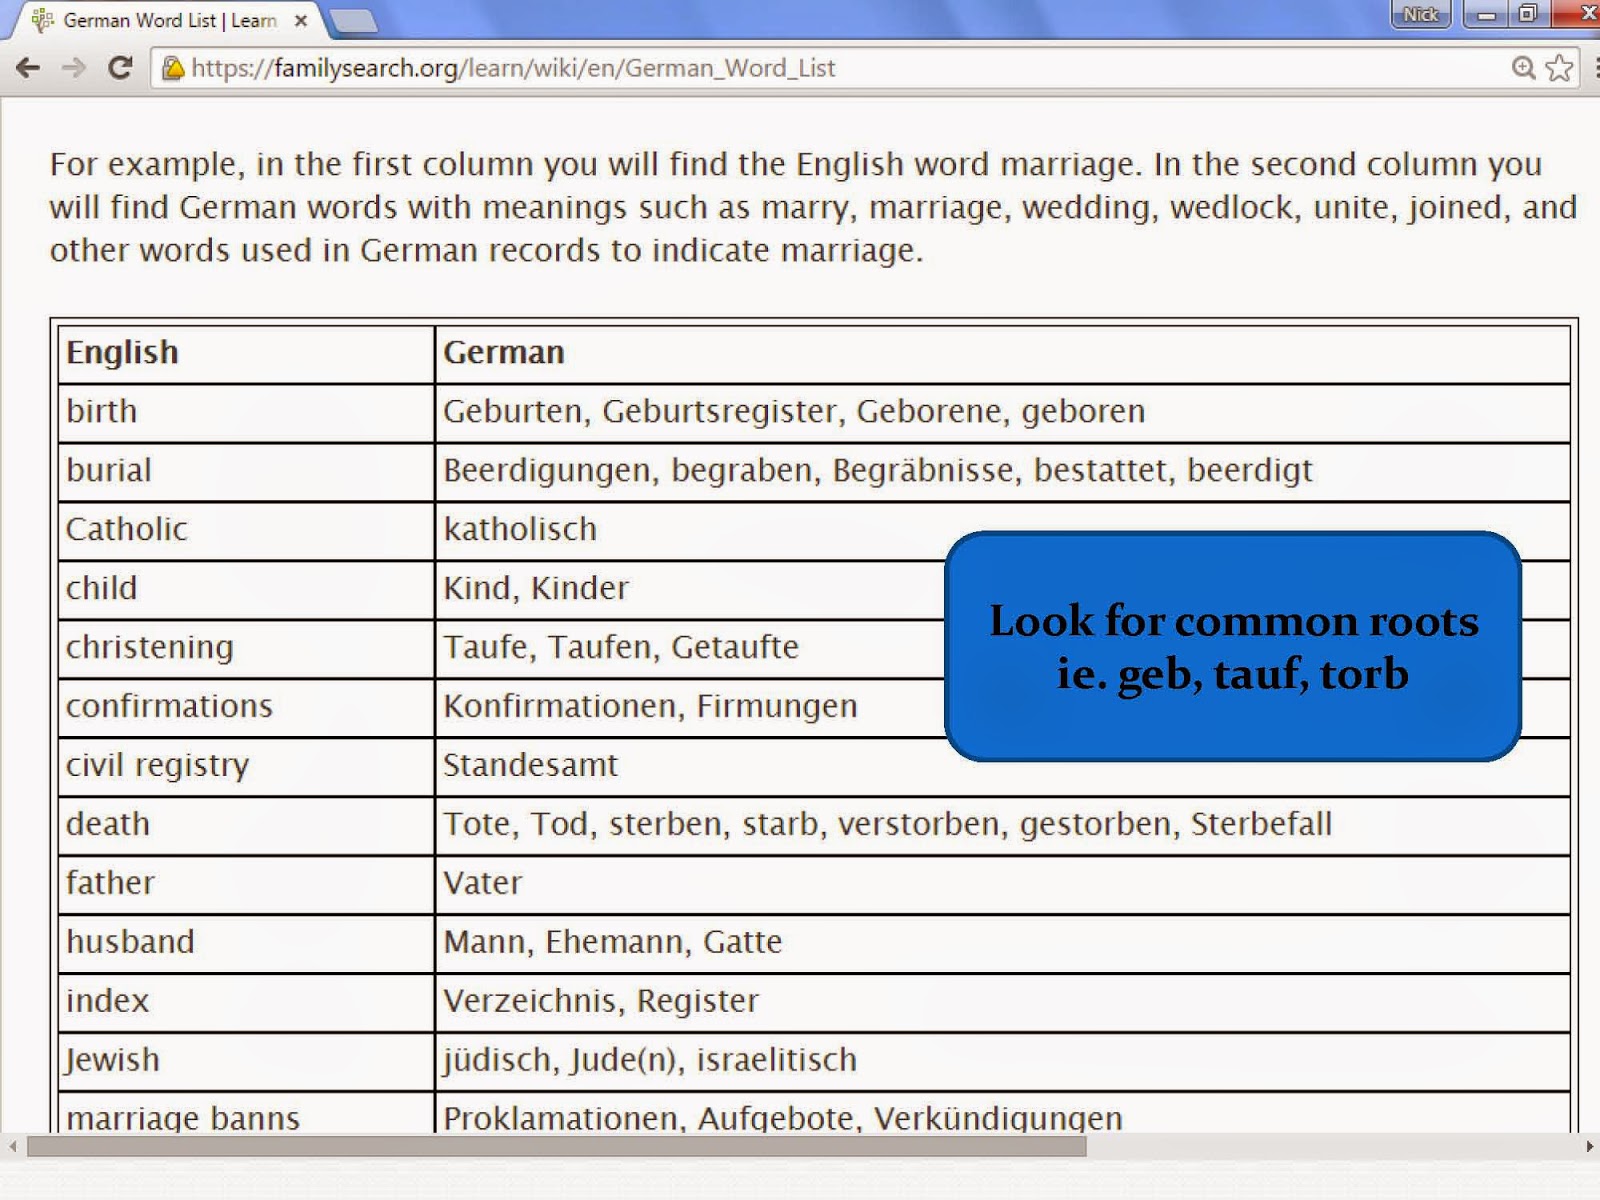This screenshot has width=1600, height=1200.
Task: Click the scroll right arrow
Action: point(1589,1146)
